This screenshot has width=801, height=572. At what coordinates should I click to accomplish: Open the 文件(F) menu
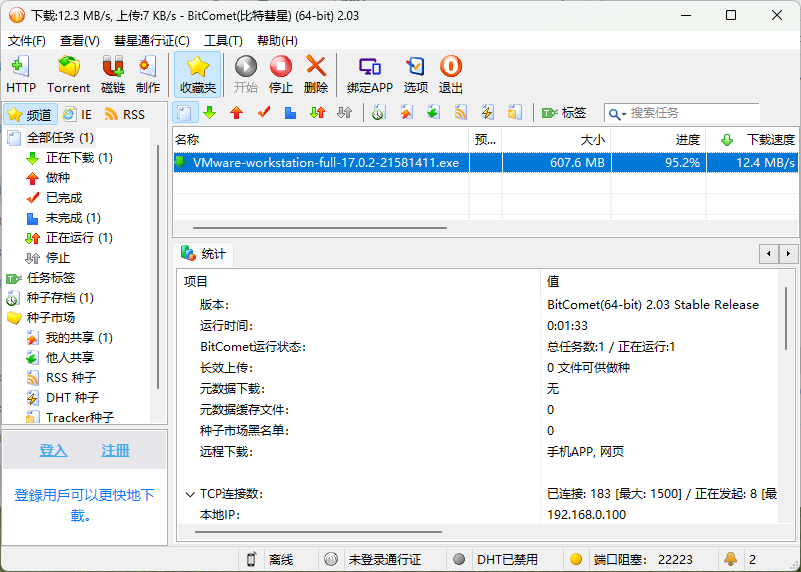[27, 40]
